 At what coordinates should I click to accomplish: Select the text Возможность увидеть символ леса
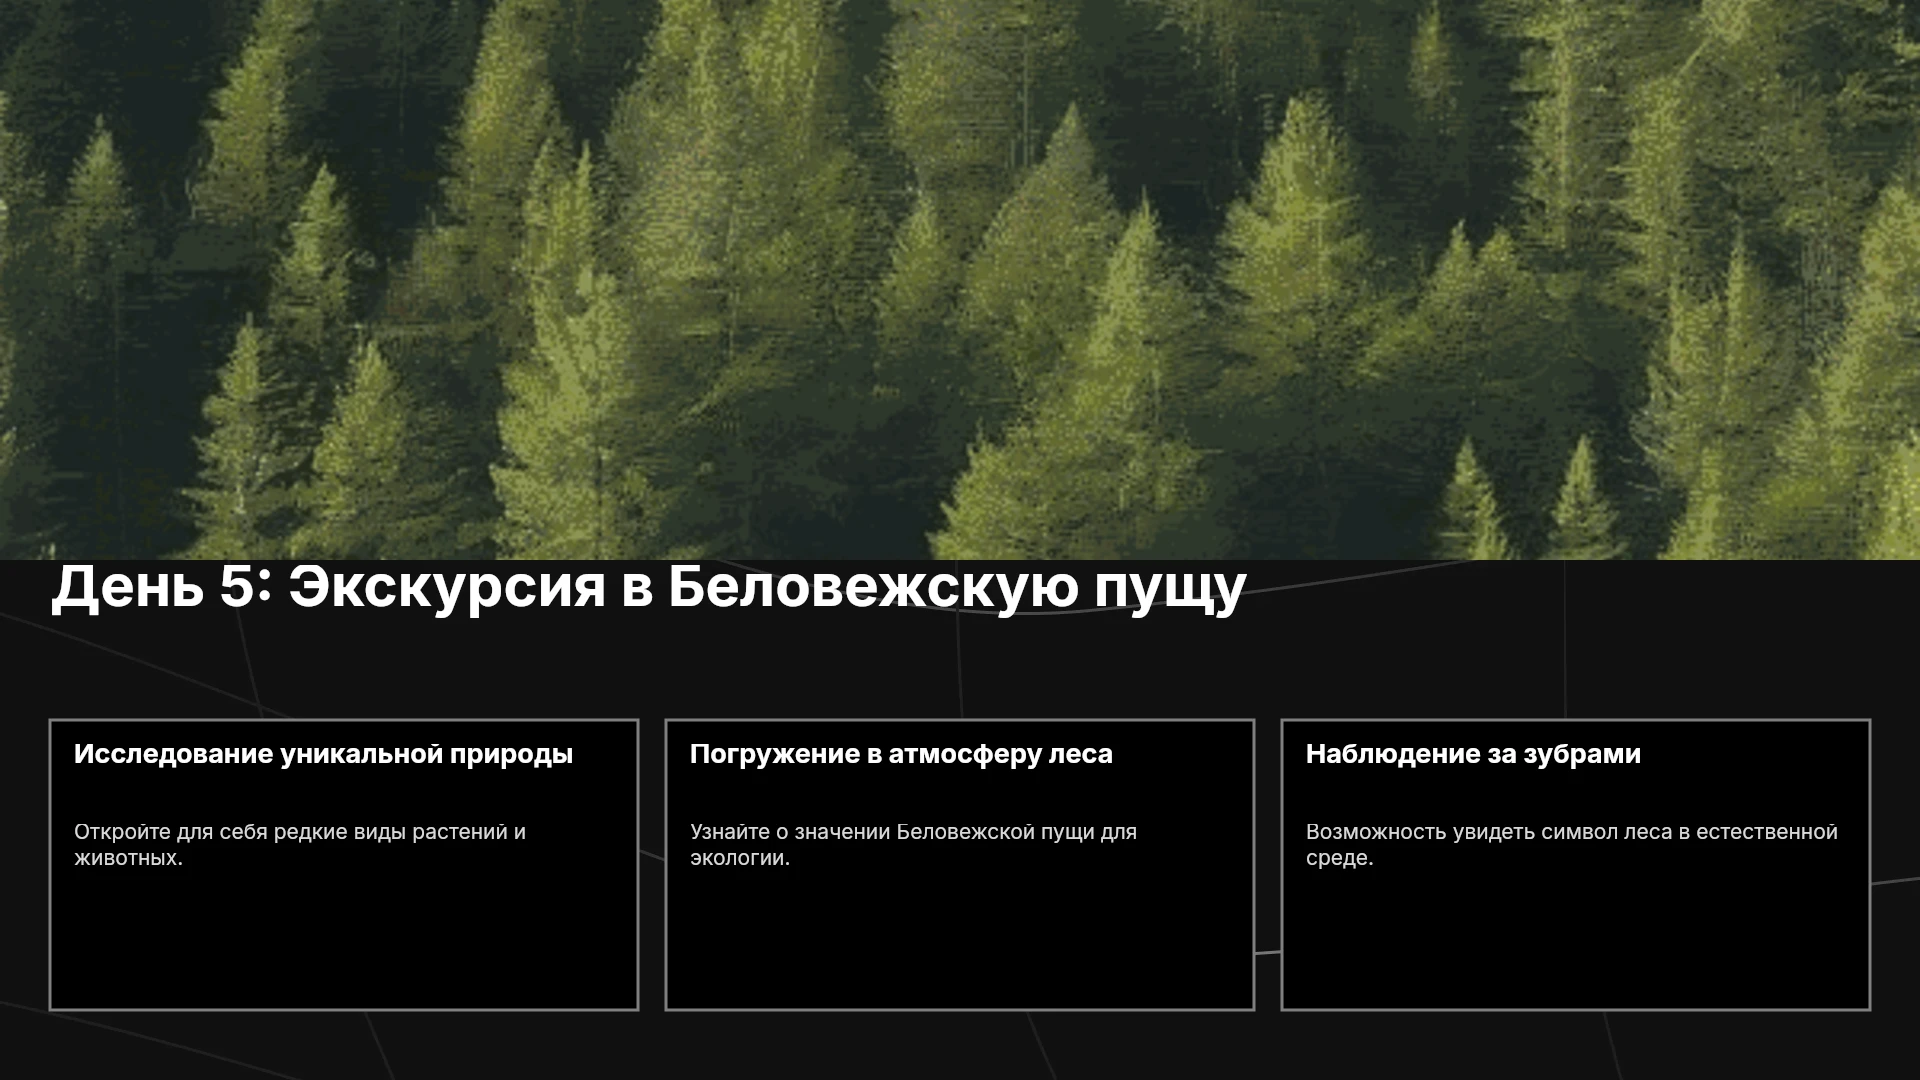point(1572,845)
